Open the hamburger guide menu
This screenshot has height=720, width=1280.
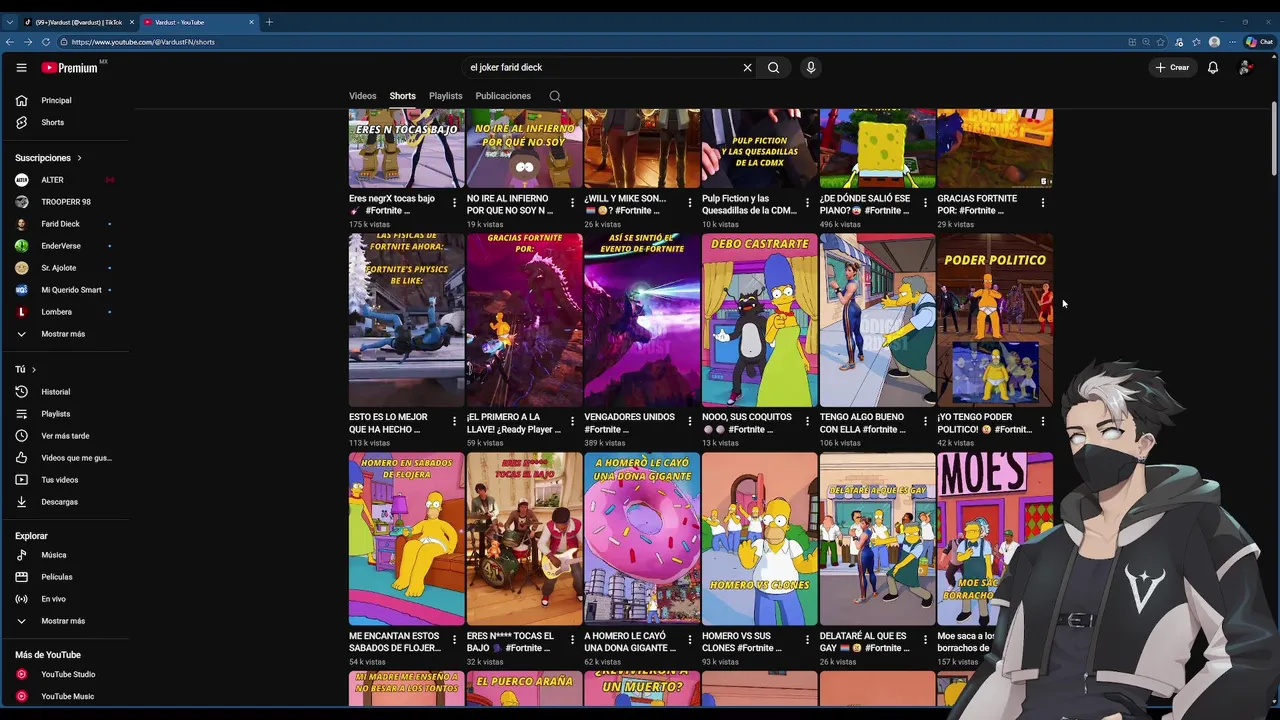point(21,67)
